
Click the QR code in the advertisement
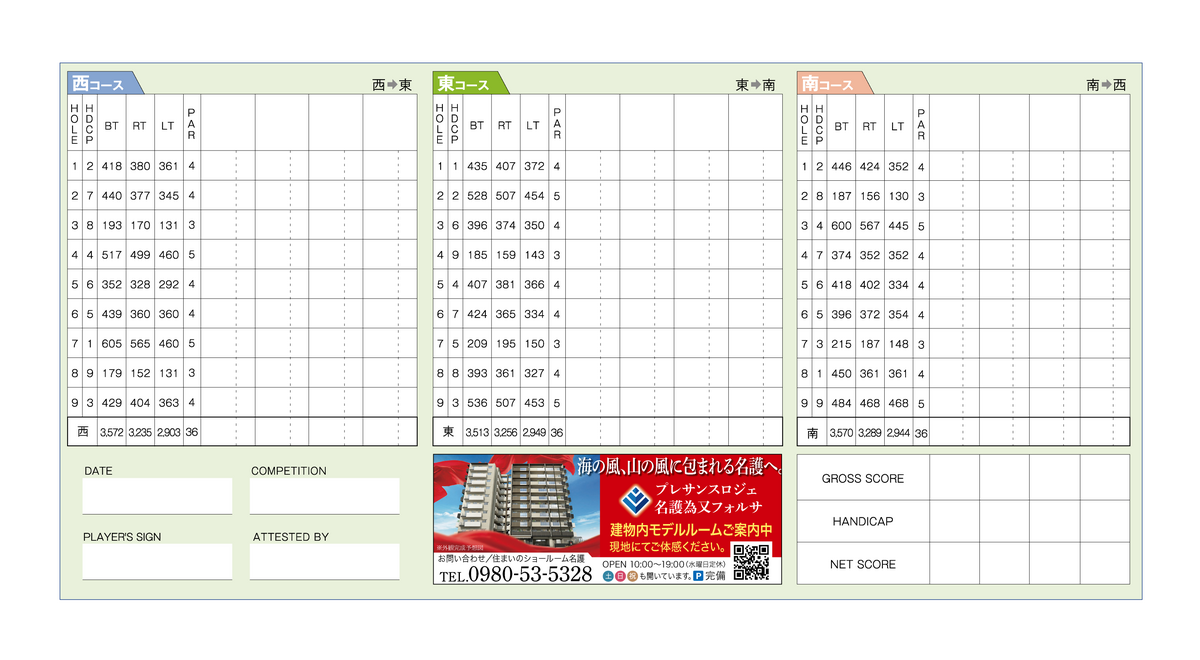751,563
